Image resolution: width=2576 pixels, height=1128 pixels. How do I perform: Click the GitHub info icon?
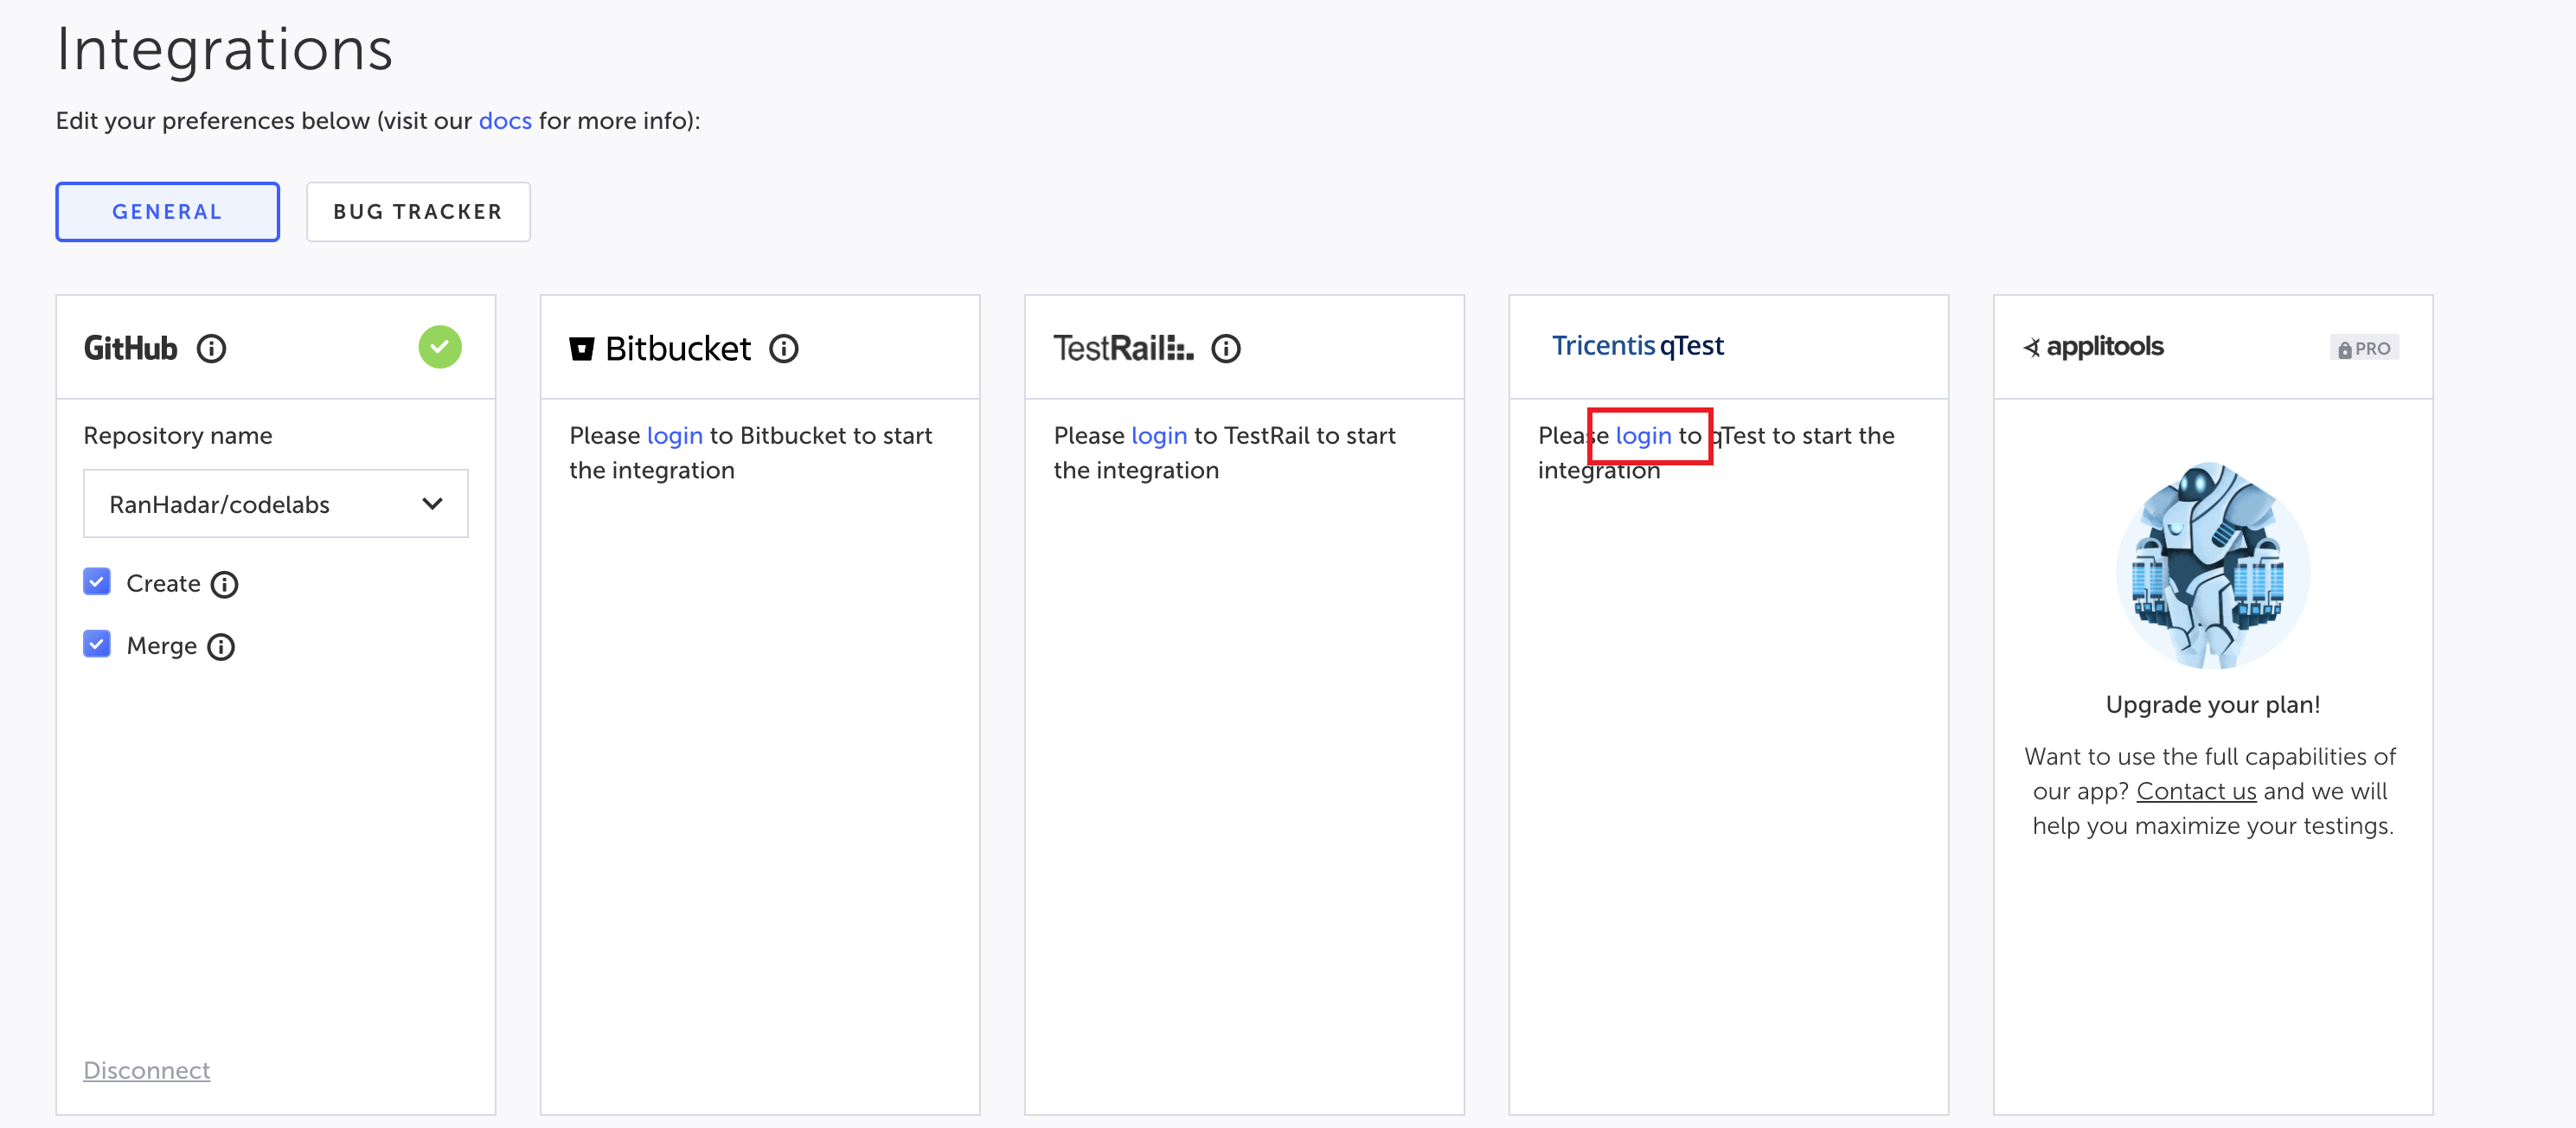pyautogui.click(x=211, y=349)
